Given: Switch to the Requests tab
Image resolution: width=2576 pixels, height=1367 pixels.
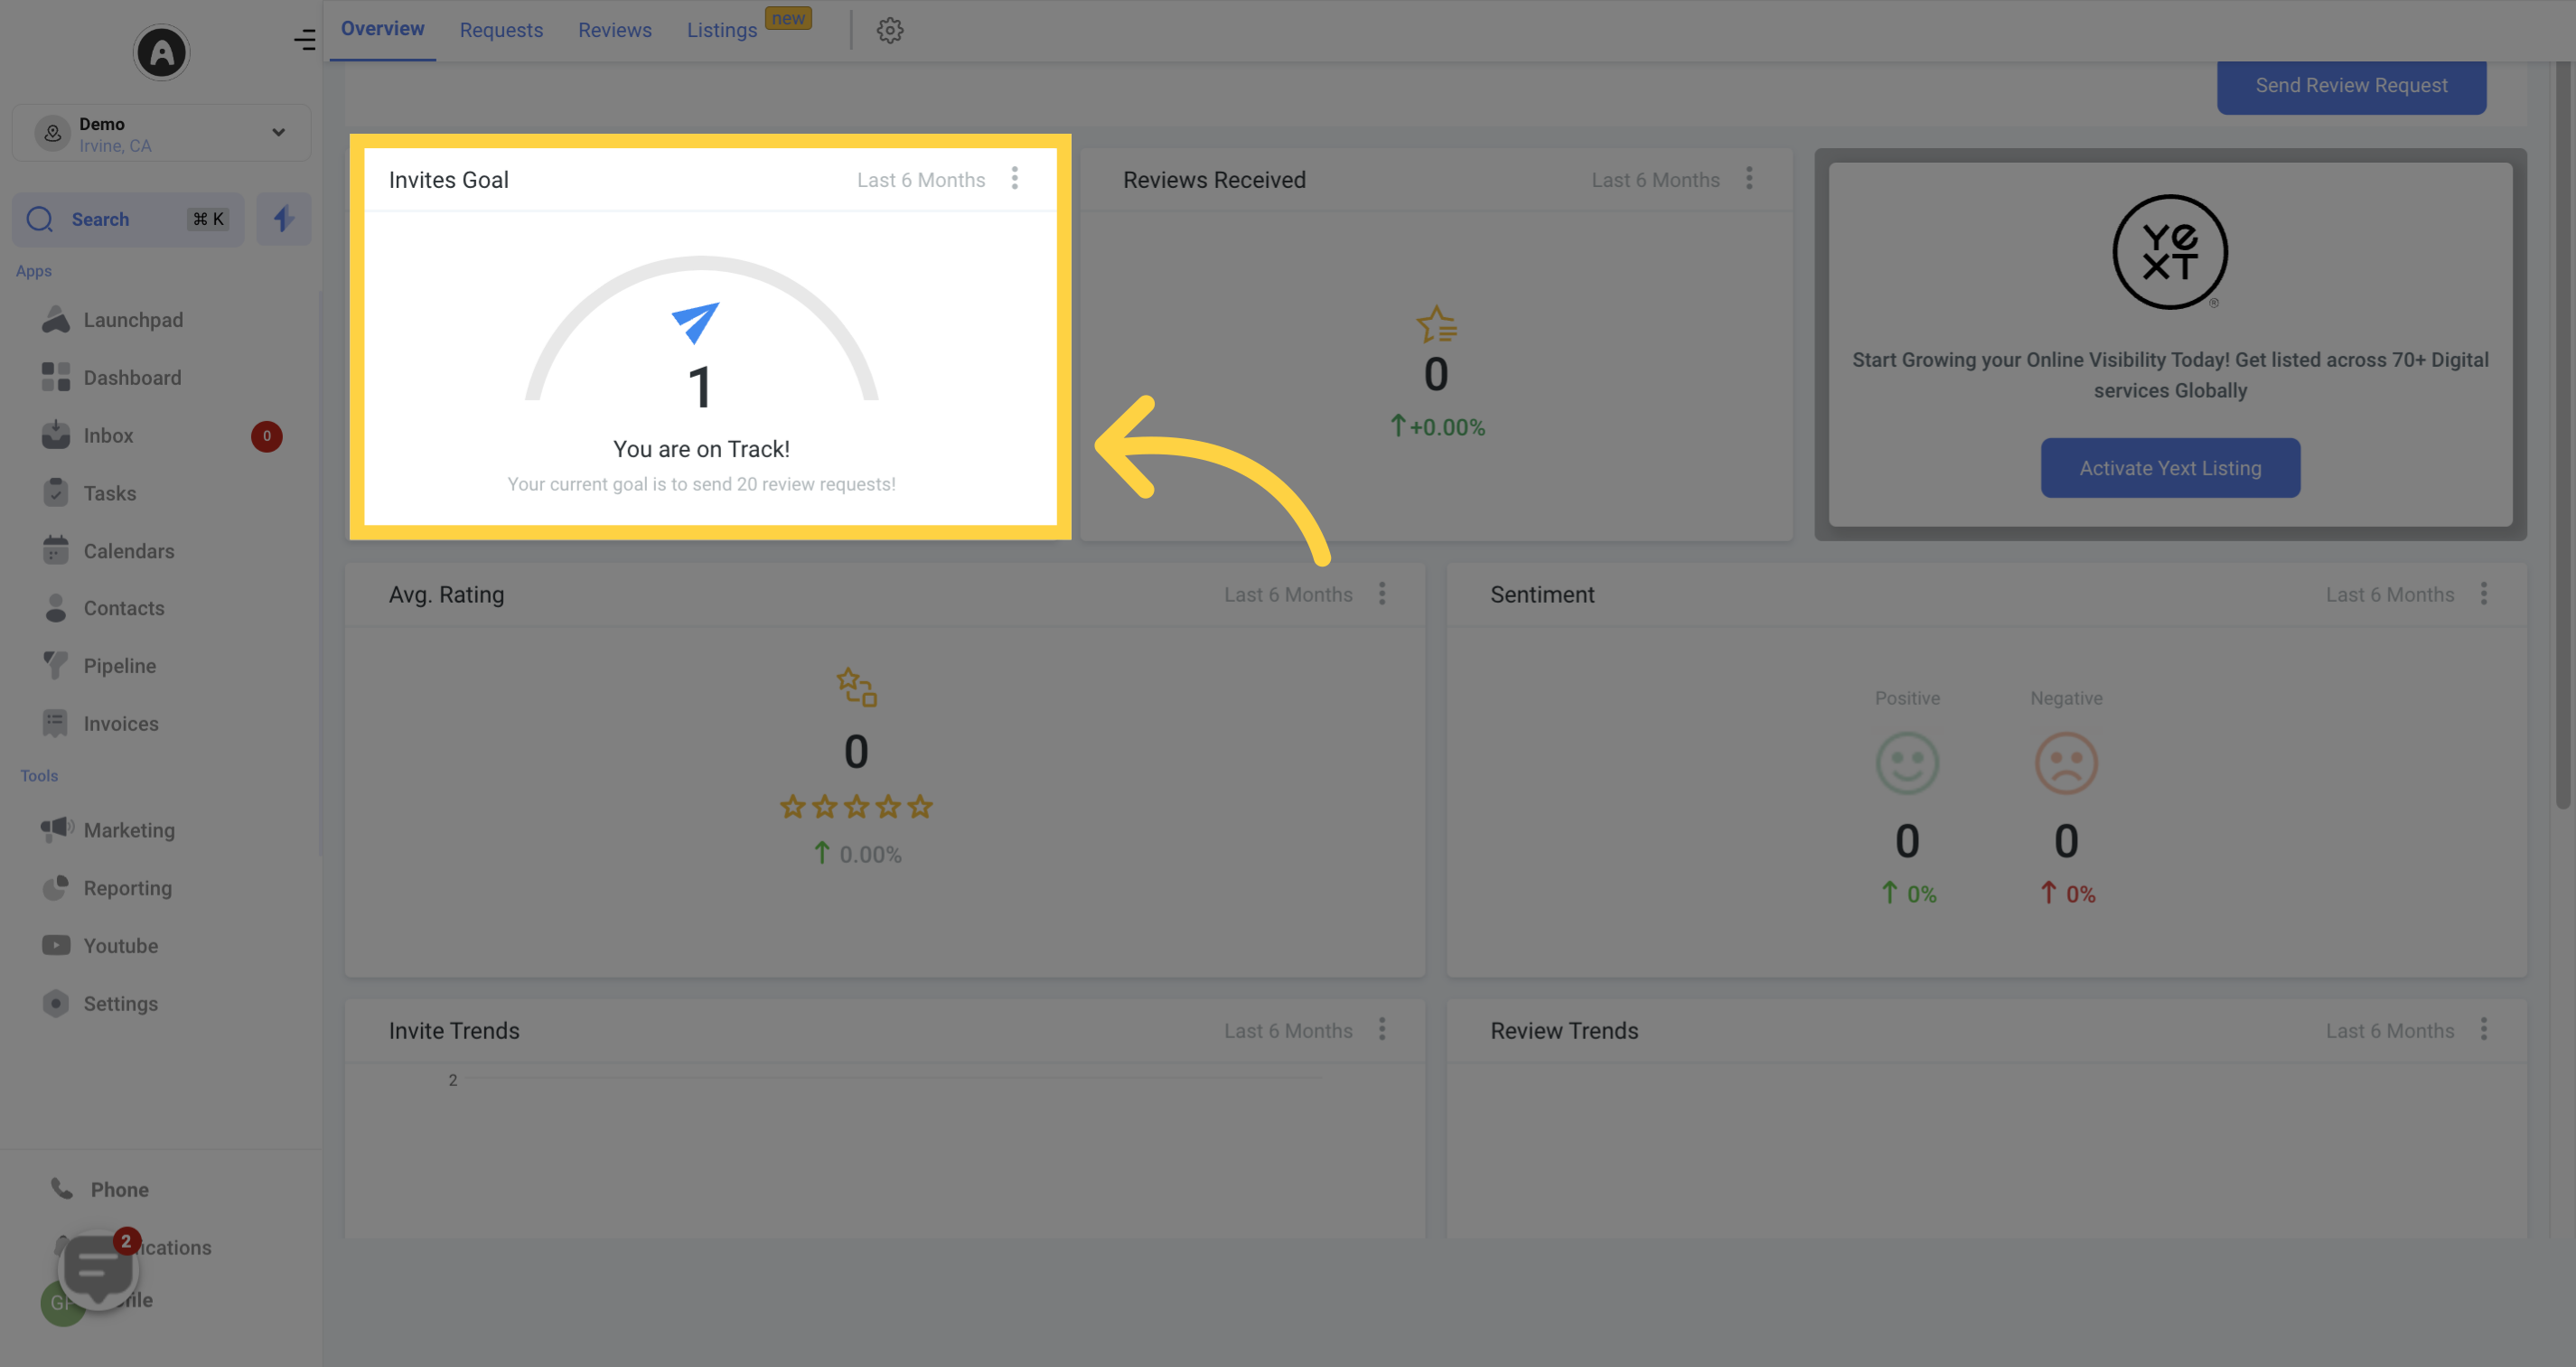Looking at the screenshot, I should click(x=499, y=29).
